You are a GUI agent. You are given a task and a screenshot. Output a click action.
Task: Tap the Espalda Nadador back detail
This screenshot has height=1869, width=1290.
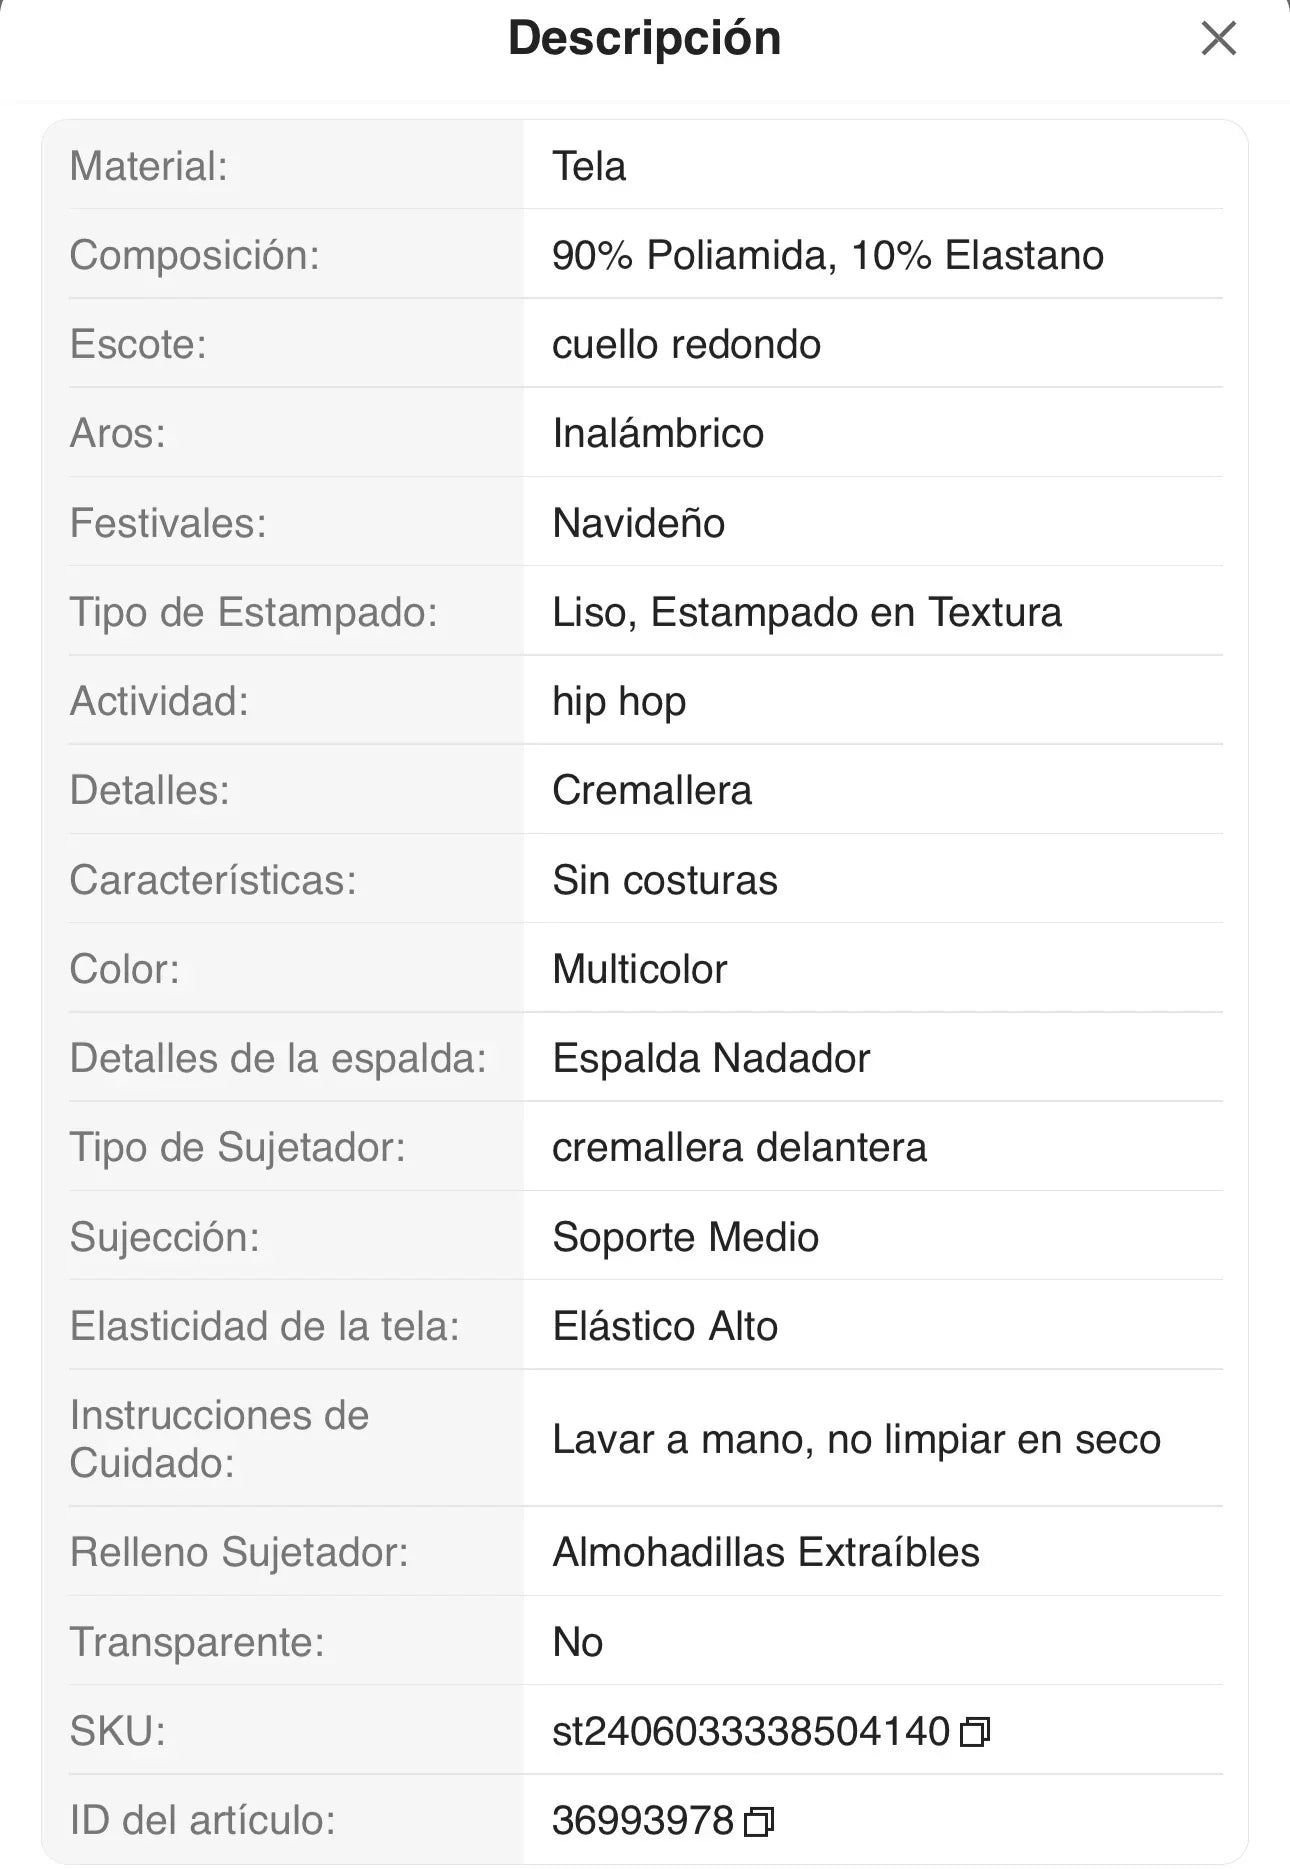click(711, 1058)
